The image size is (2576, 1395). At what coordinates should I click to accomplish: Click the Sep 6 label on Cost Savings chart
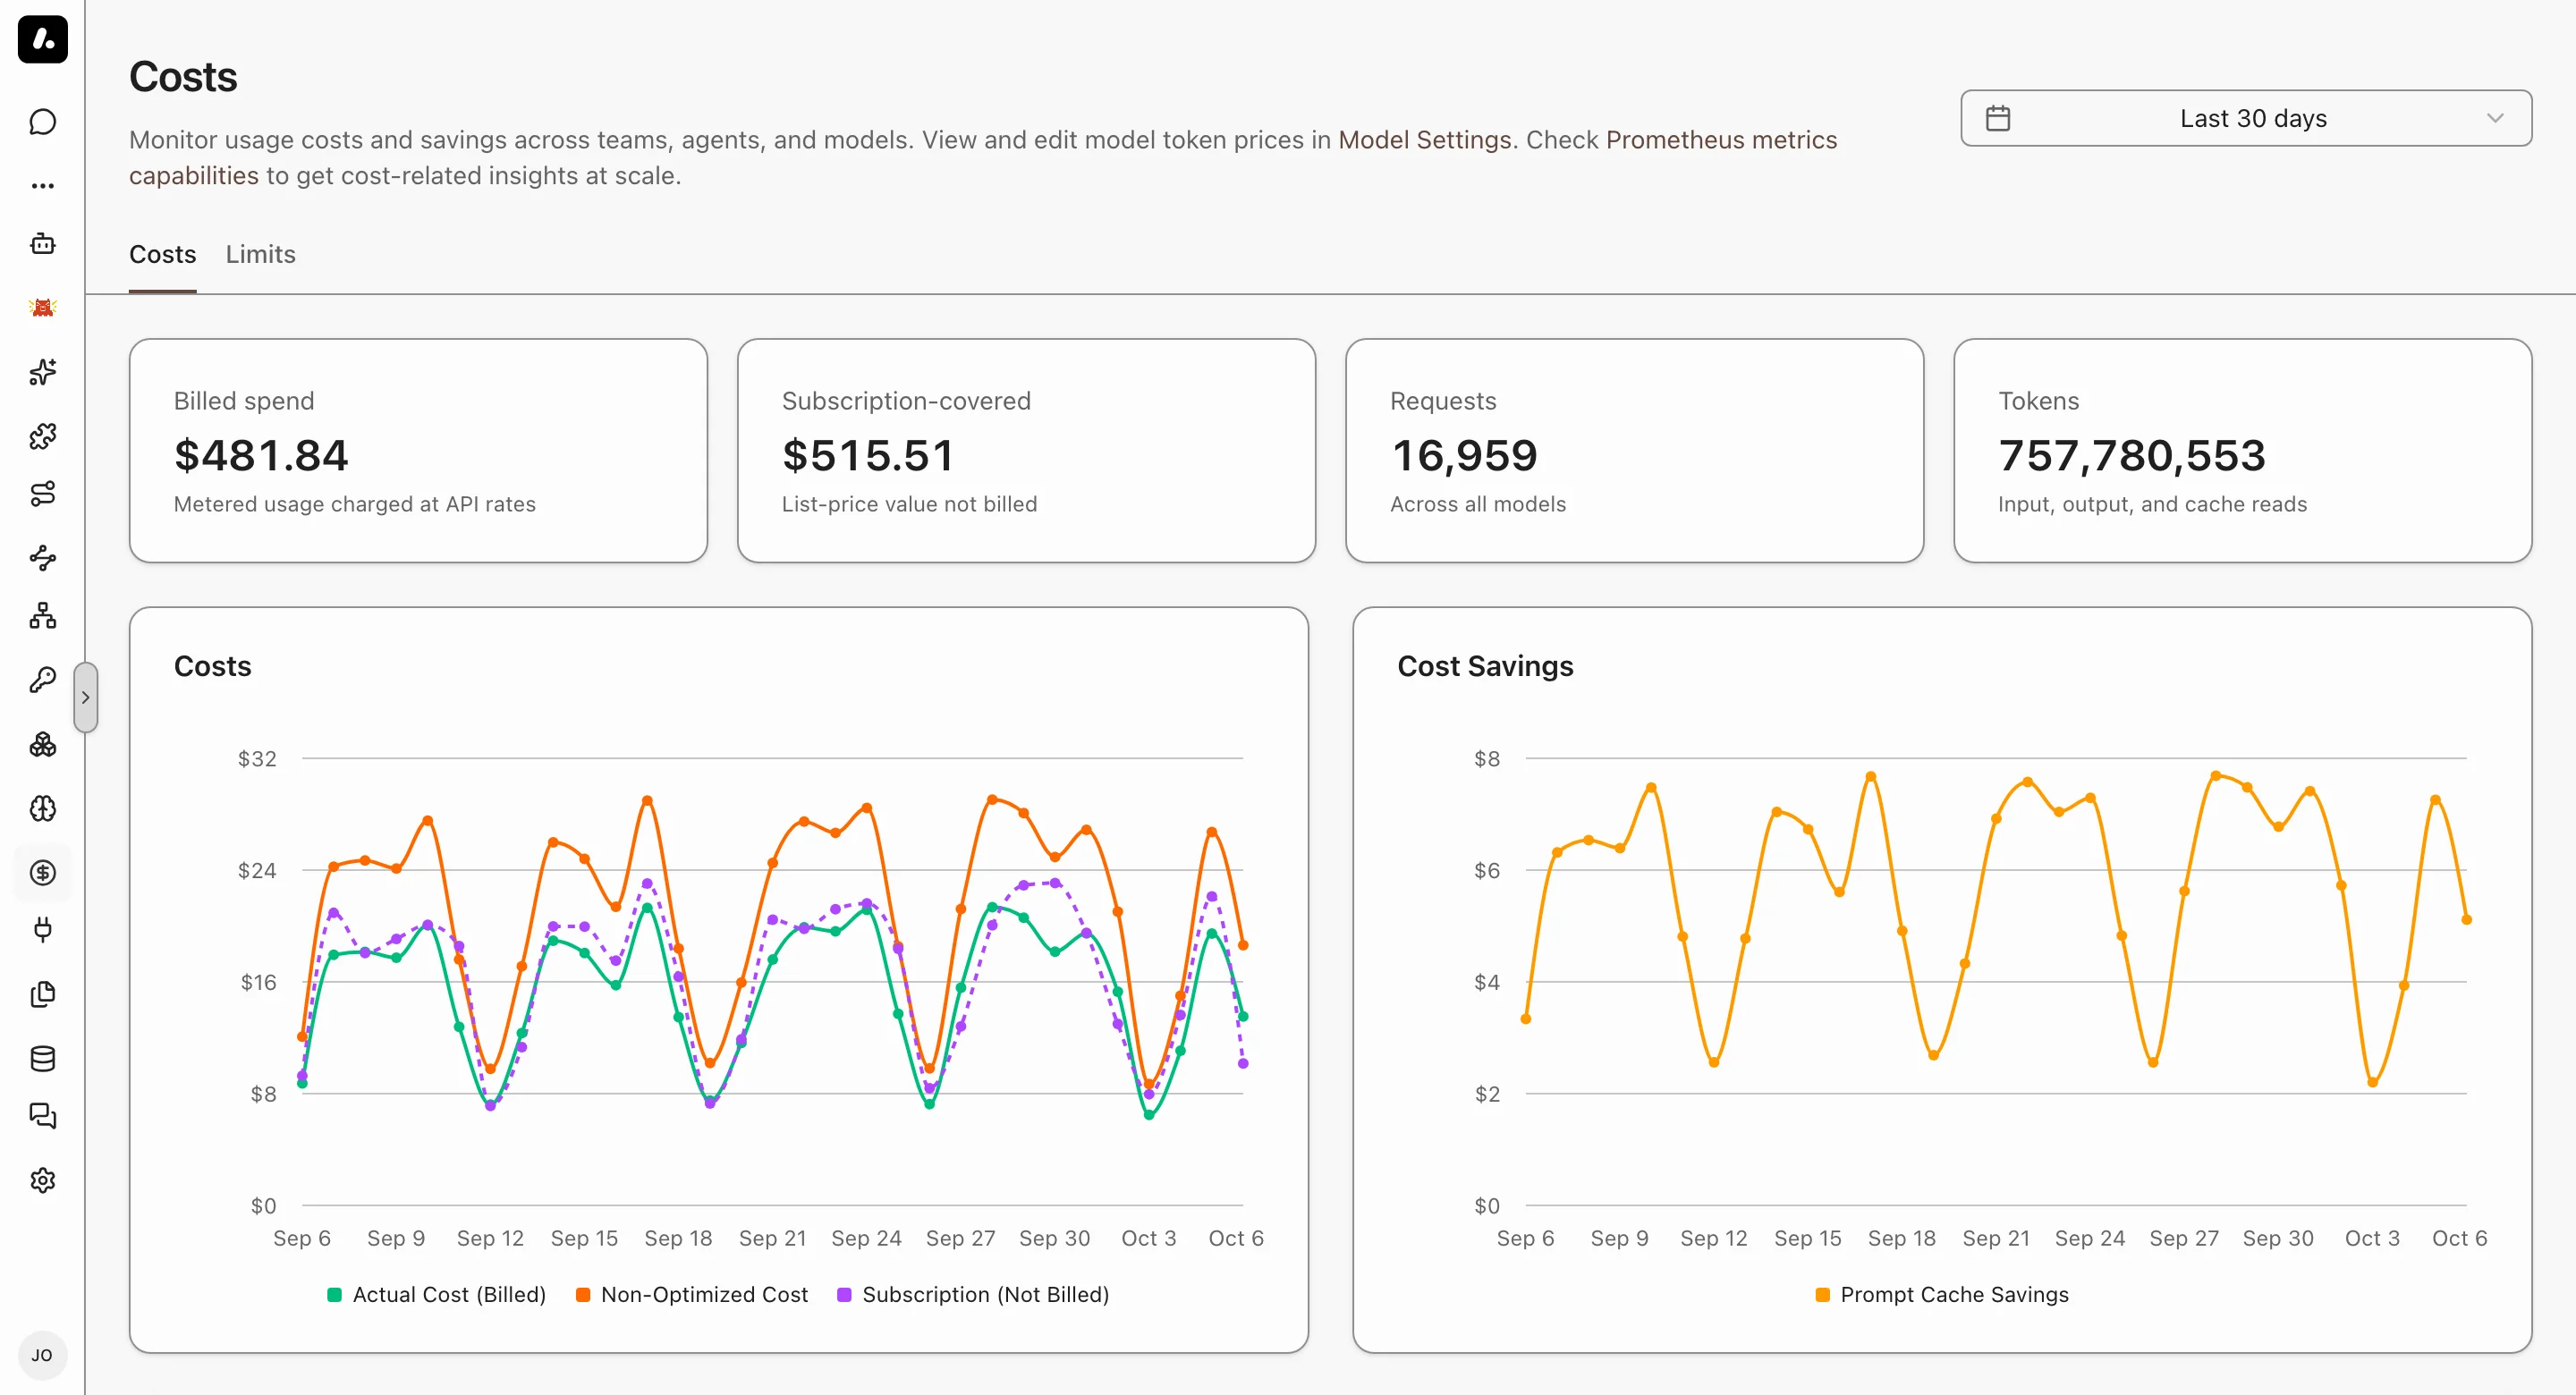[x=1525, y=1238]
